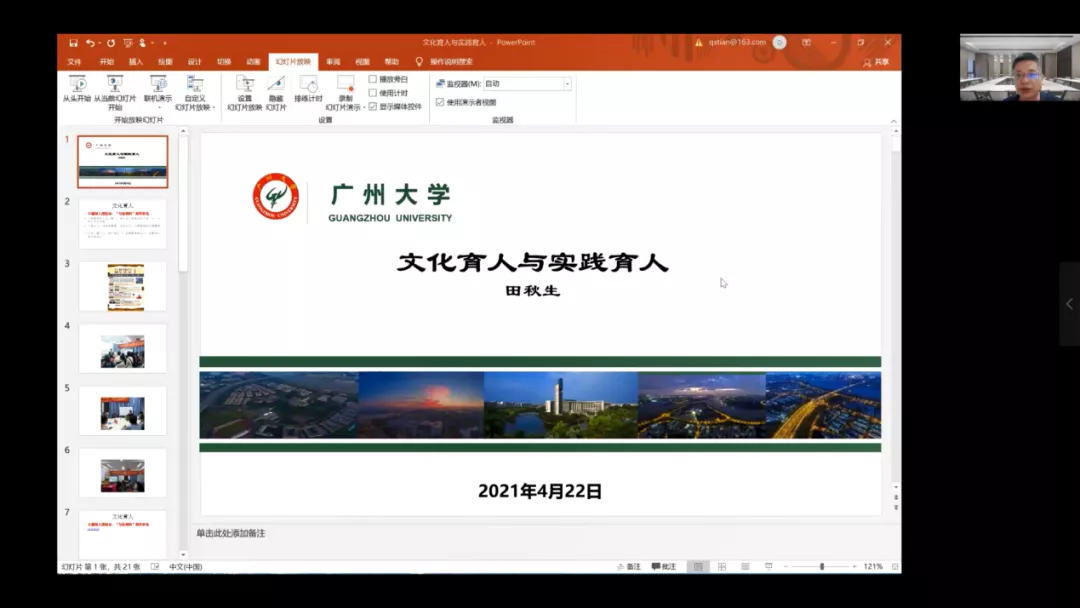Click the zoom slider in the status bar

tap(822, 567)
